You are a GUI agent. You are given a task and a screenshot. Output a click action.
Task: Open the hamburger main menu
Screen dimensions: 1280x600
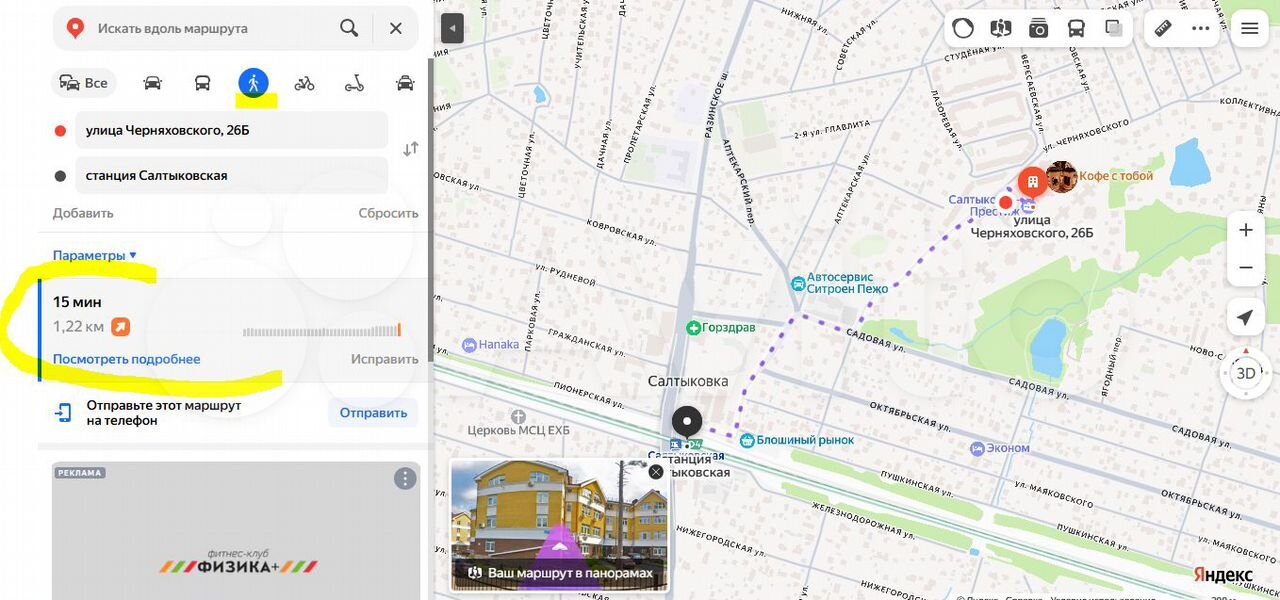[x=1249, y=28]
